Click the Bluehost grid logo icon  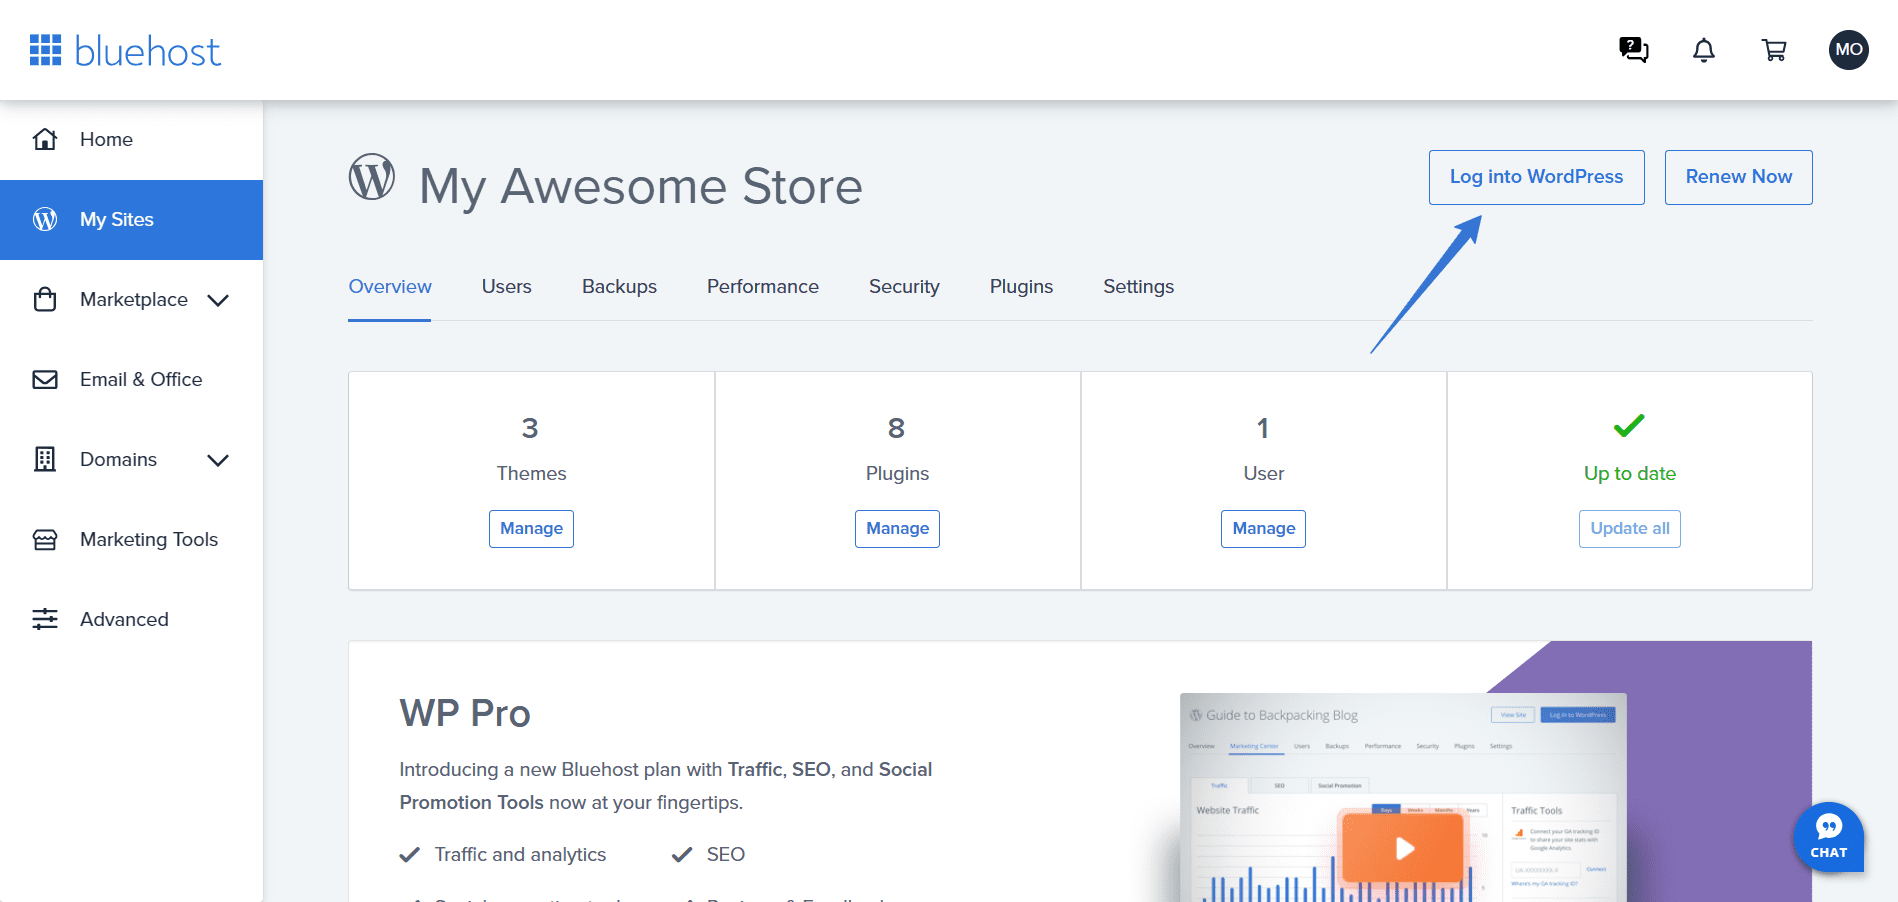[45, 50]
